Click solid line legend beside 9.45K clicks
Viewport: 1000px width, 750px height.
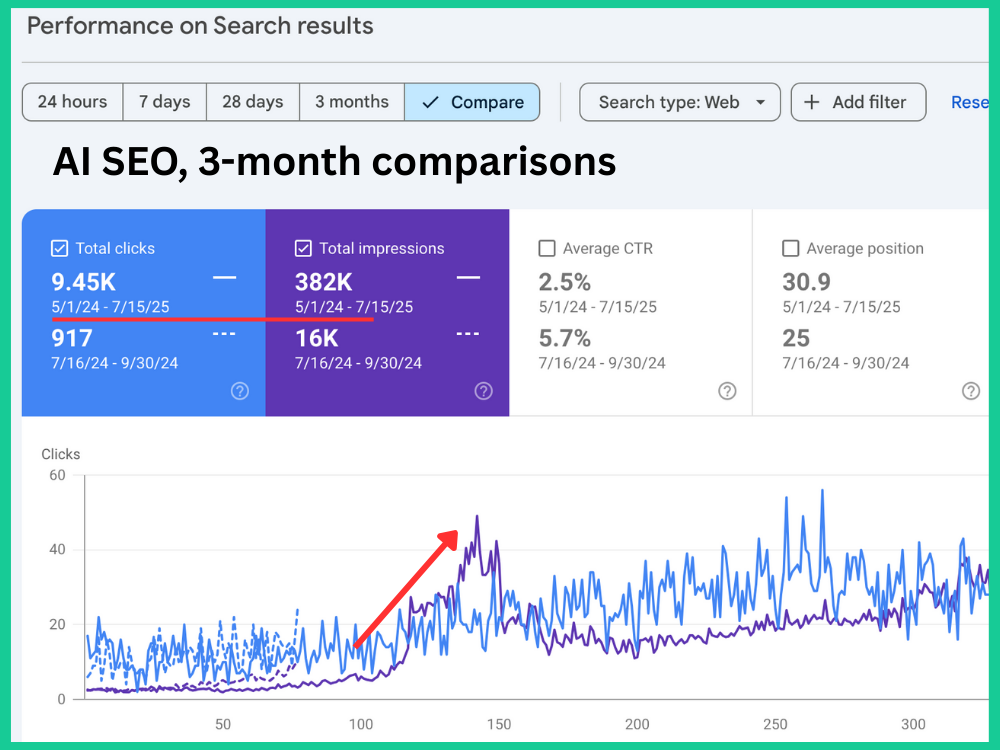click(x=225, y=277)
